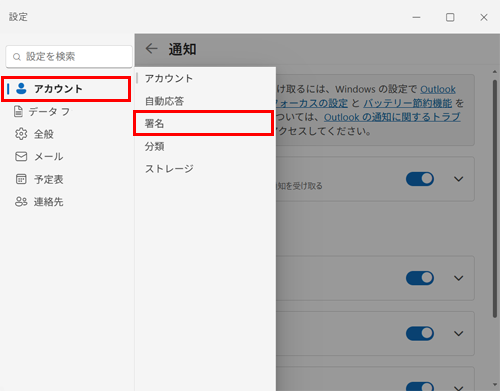Minimize the 設定 window
Screen dimensions: 500x391
coord(416,17)
